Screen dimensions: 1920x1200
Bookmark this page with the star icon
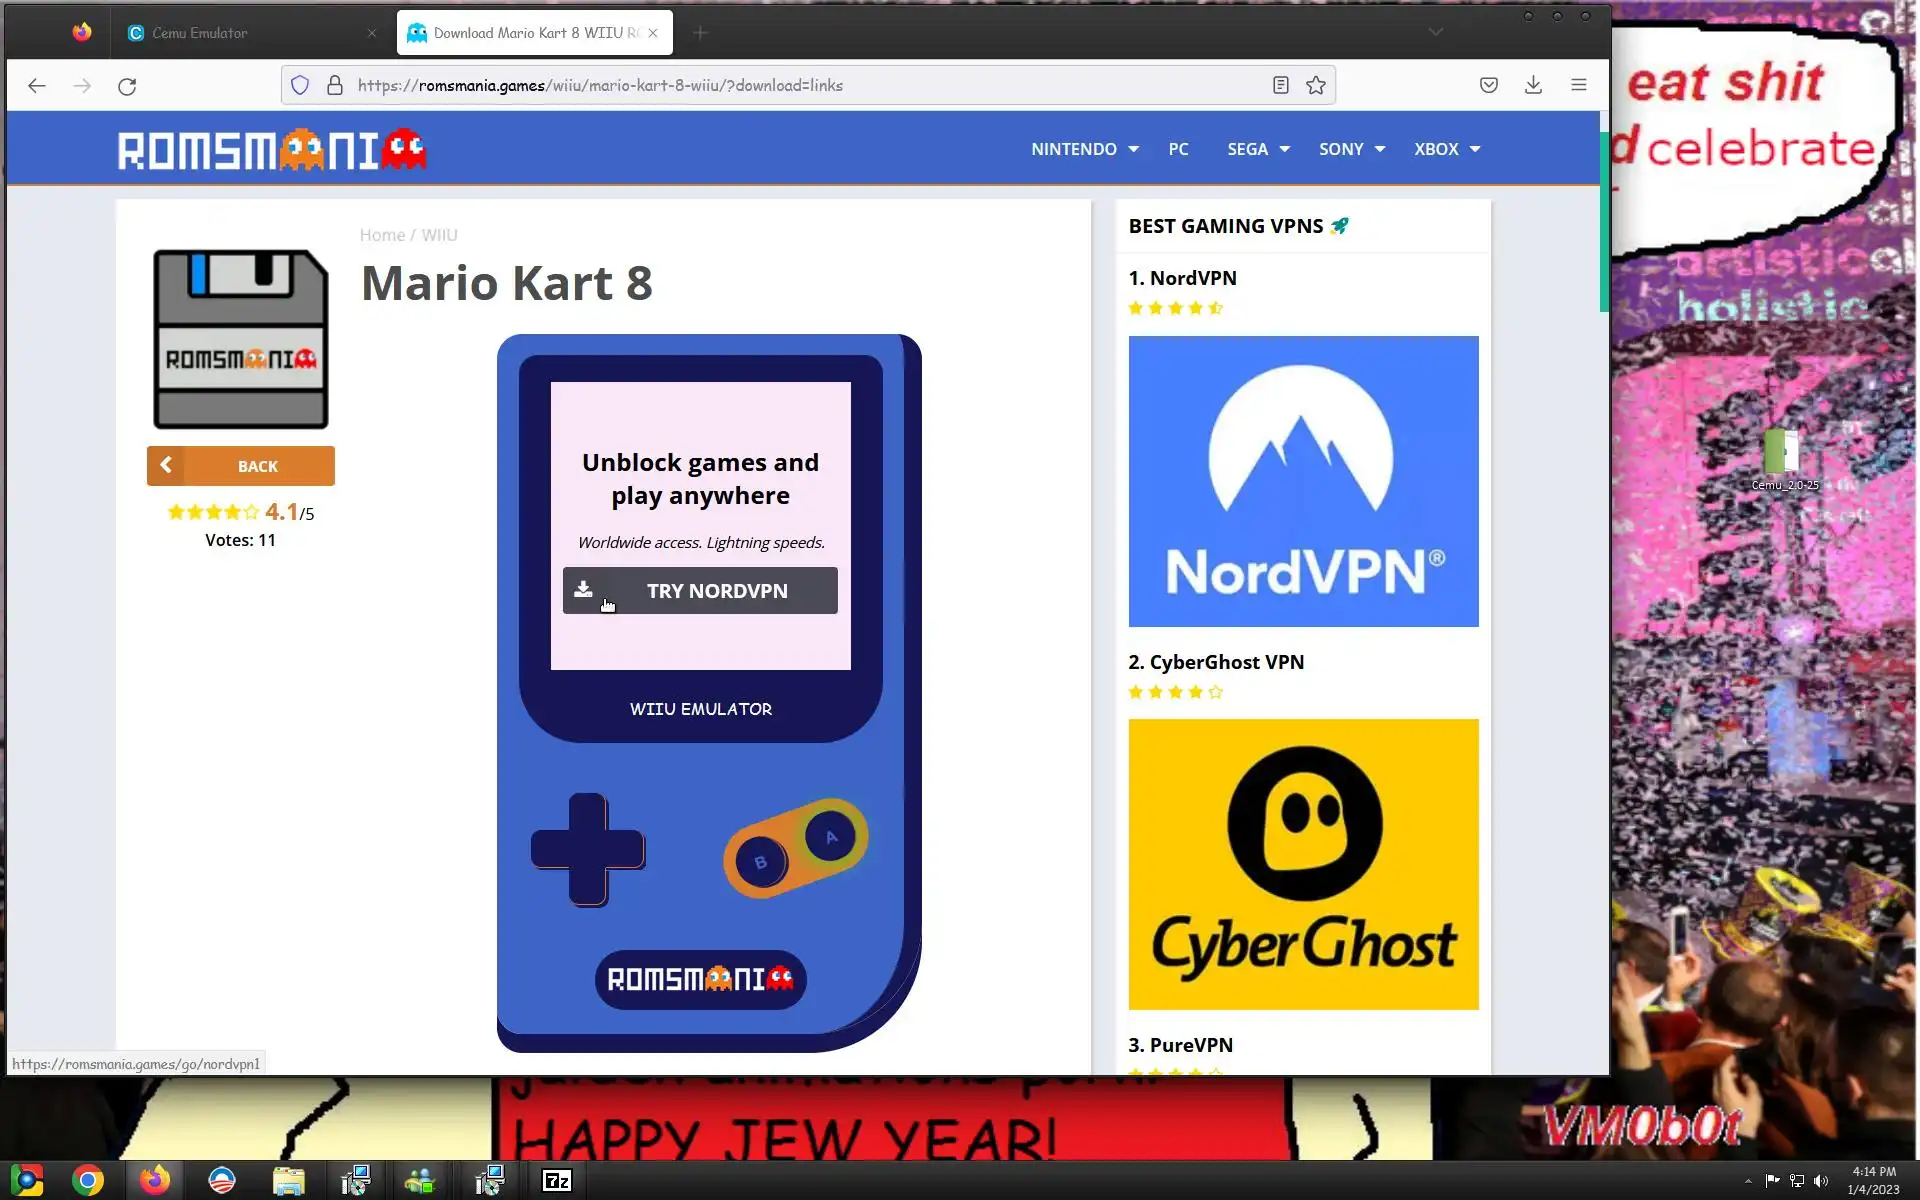(1316, 86)
